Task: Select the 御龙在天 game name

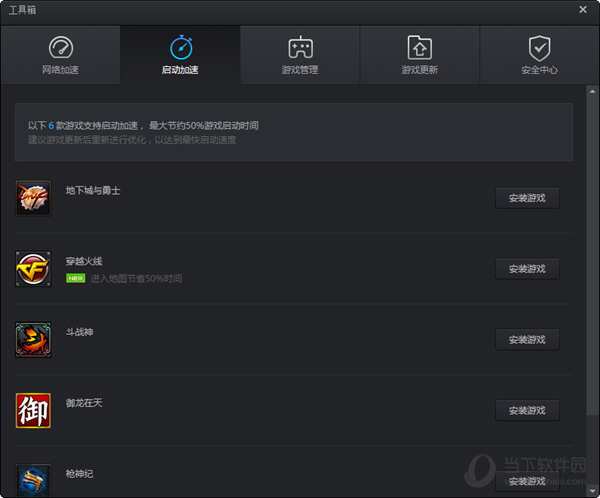Action: (84, 403)
